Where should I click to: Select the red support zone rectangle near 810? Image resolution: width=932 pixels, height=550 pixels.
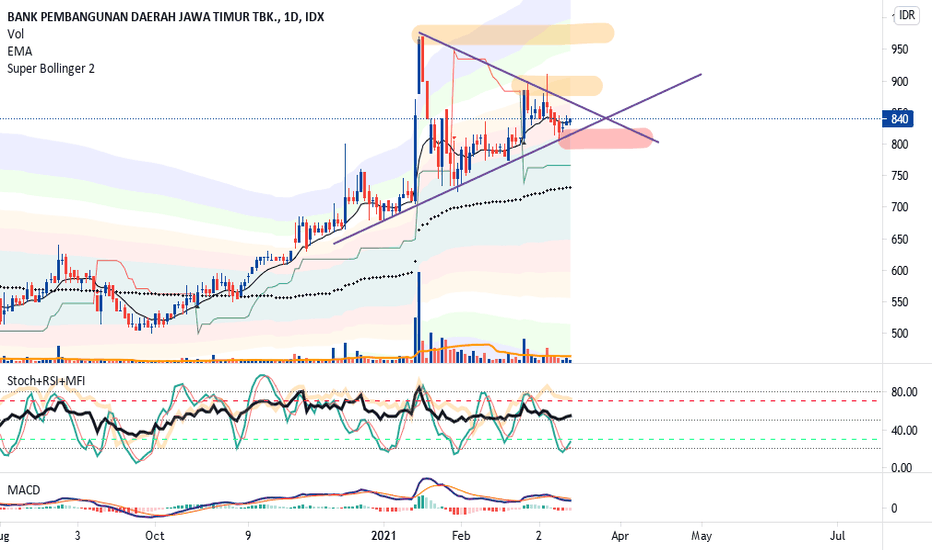click(605, 138)
